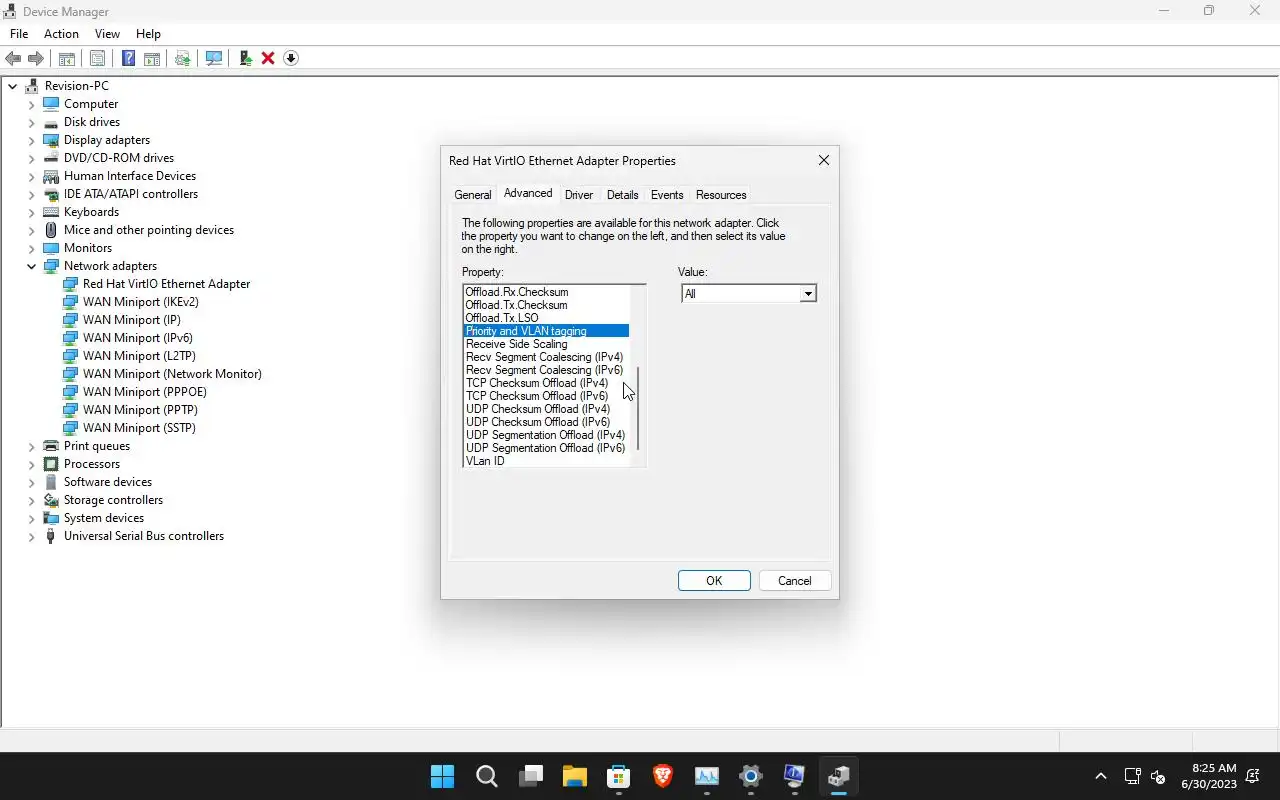Open Microsoft Store from taskbar
The image size is (1280, 800).
coord(618,776)
